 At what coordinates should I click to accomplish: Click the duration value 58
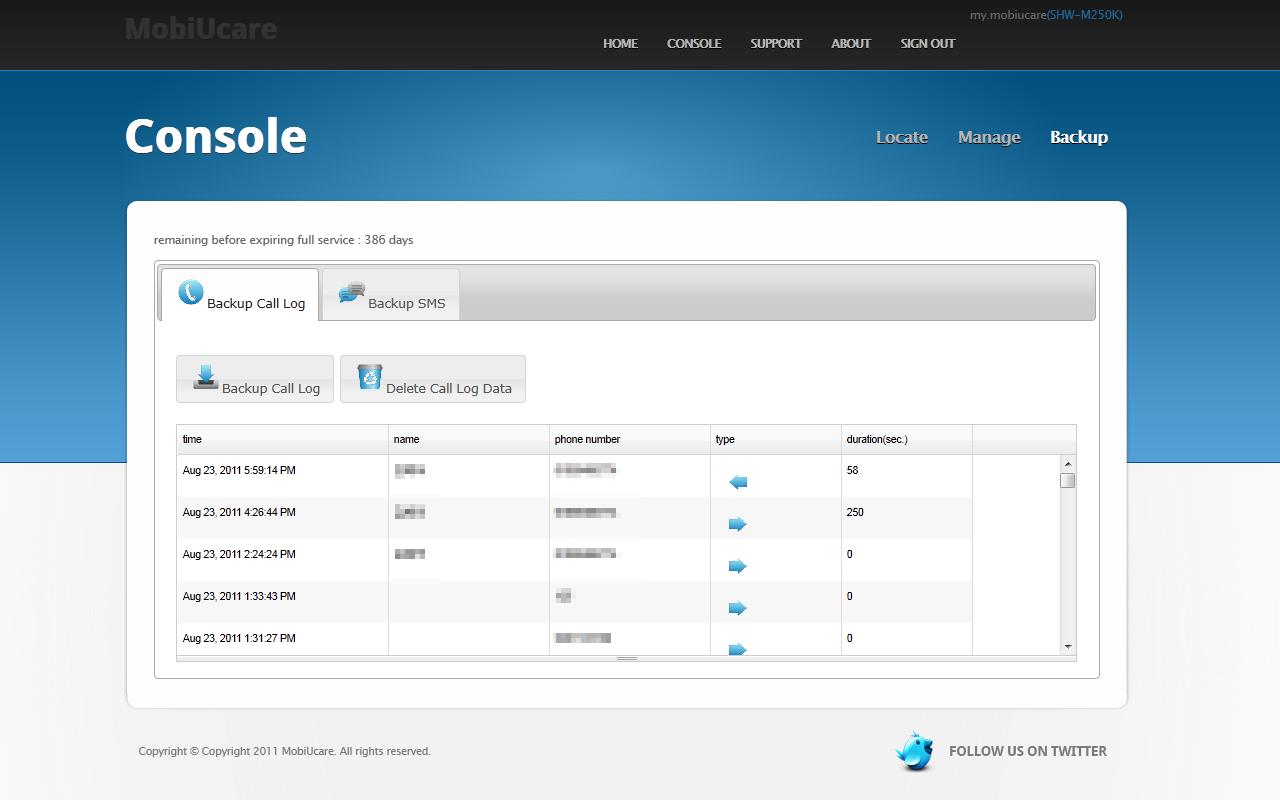(852, 470)
